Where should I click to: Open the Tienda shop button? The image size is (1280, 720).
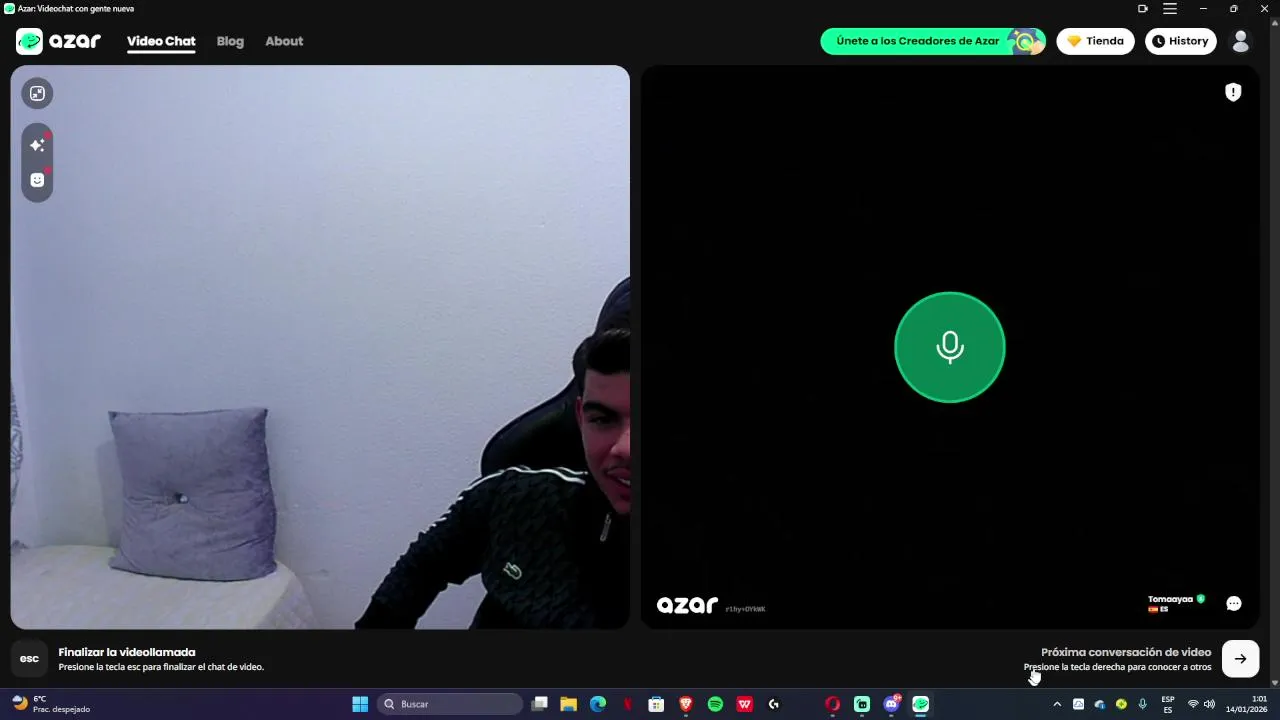point(1095,41)
